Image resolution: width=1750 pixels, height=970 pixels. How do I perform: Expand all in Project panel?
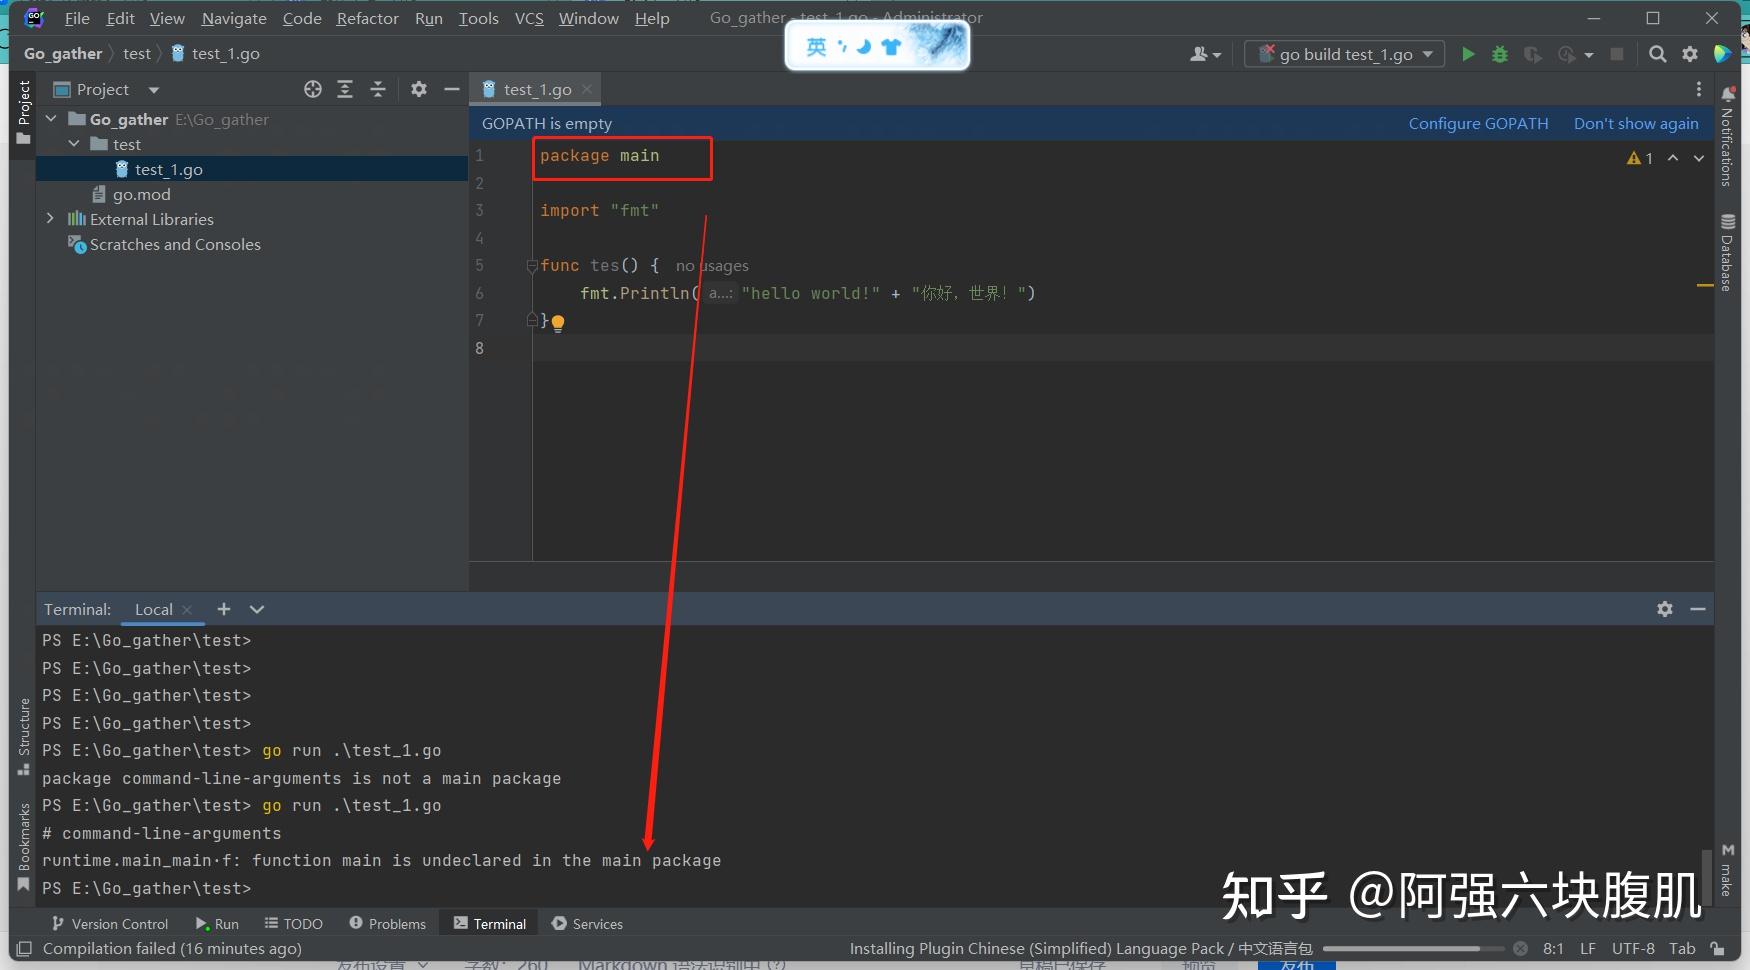tap(345, 89)
